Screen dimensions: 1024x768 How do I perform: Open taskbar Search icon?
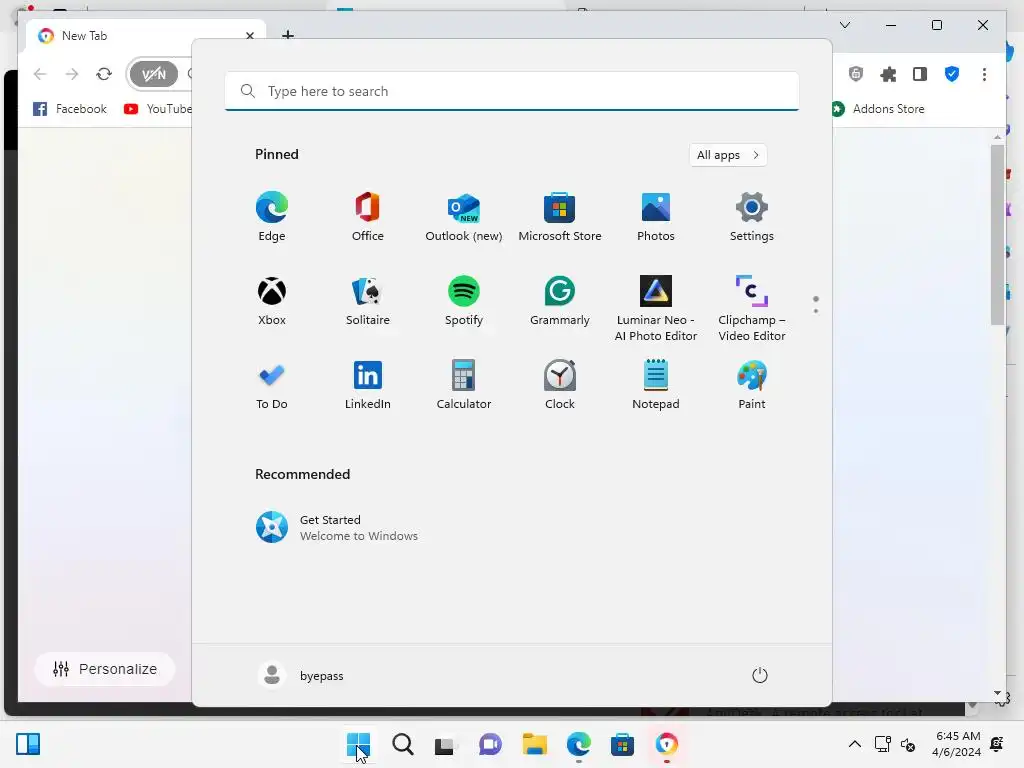click(403, 744)
